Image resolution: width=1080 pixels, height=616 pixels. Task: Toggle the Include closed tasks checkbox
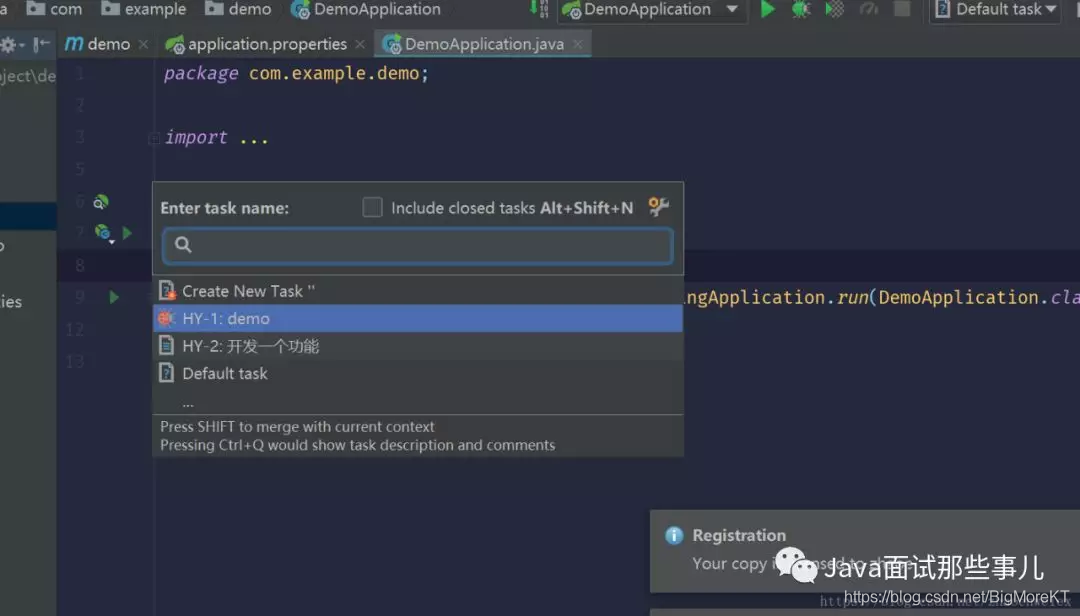(372, 207)
